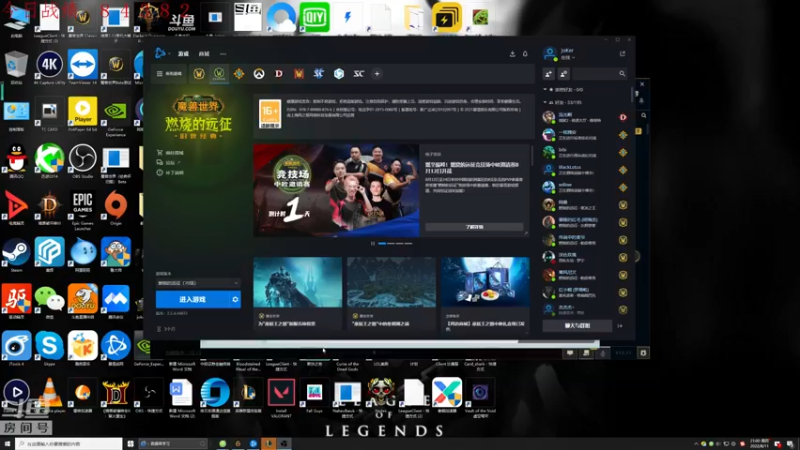800x450 pixels.
Task: Add a game with the plus button
Action: 377,73
